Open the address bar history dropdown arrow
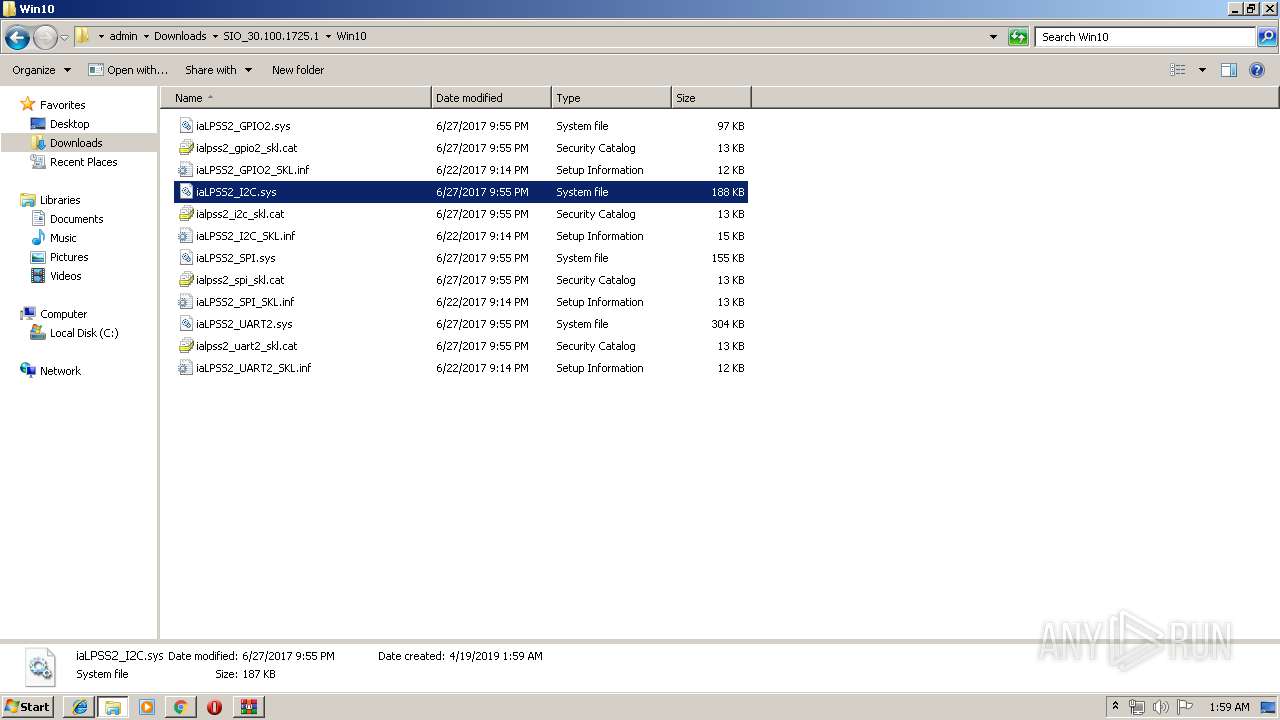Image resolution: width=1280 pixels, height=720 pixels. pos(993,37)
